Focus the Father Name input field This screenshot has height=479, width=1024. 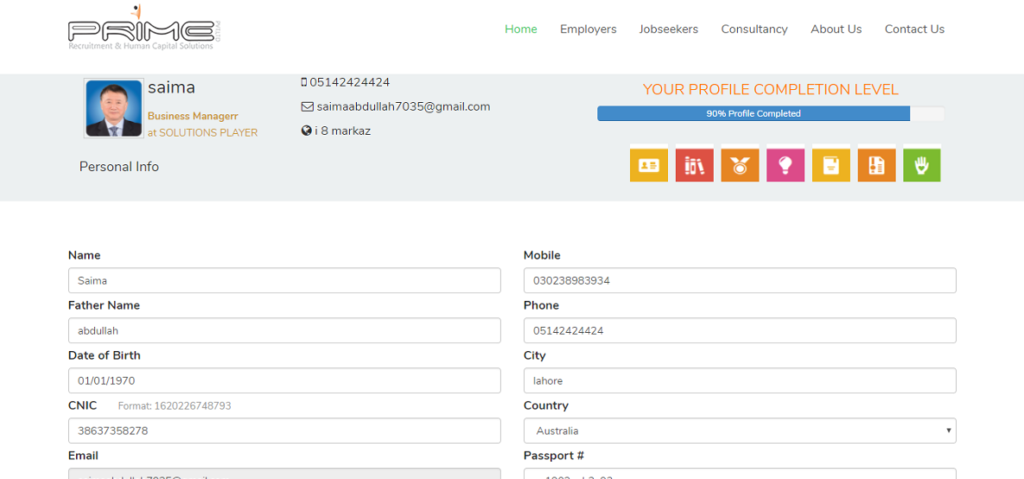284,331
